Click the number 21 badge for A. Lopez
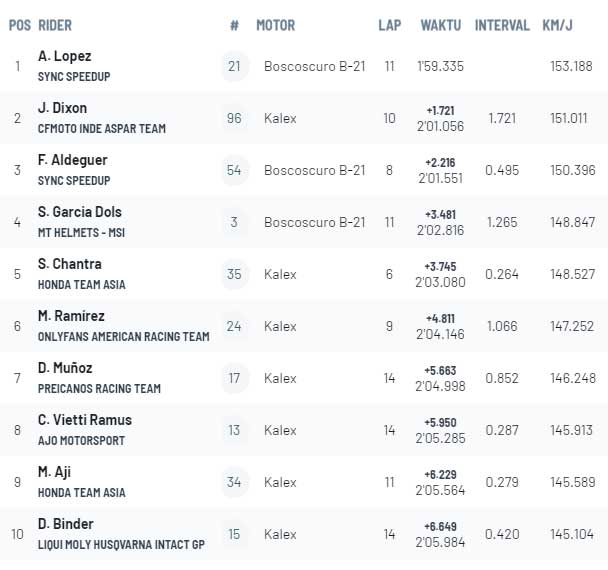The image size is (608, 570). [234, 66]
